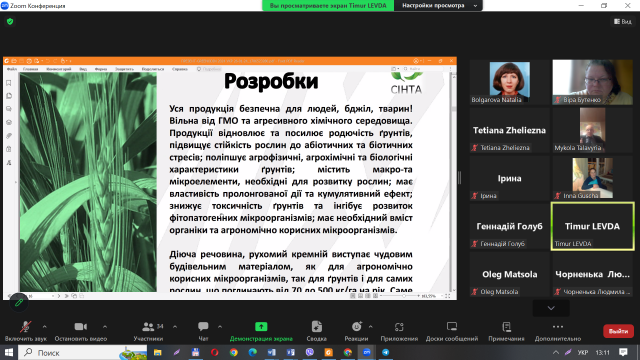Select Віра Бутенко video tile
This screenshot has height=360, width=640.
click(x=592, y=82)
